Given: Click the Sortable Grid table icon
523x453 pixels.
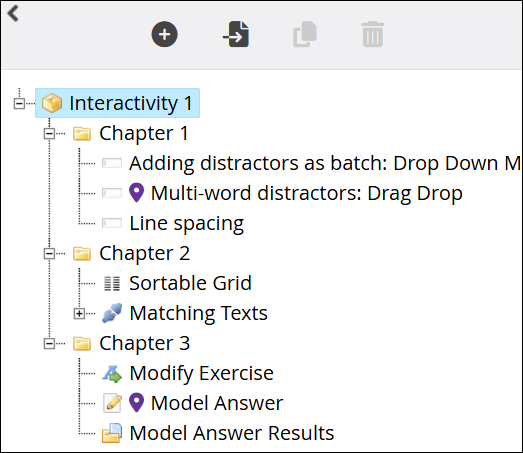Looking at the screenshot, I should click(x=112, y=284).
